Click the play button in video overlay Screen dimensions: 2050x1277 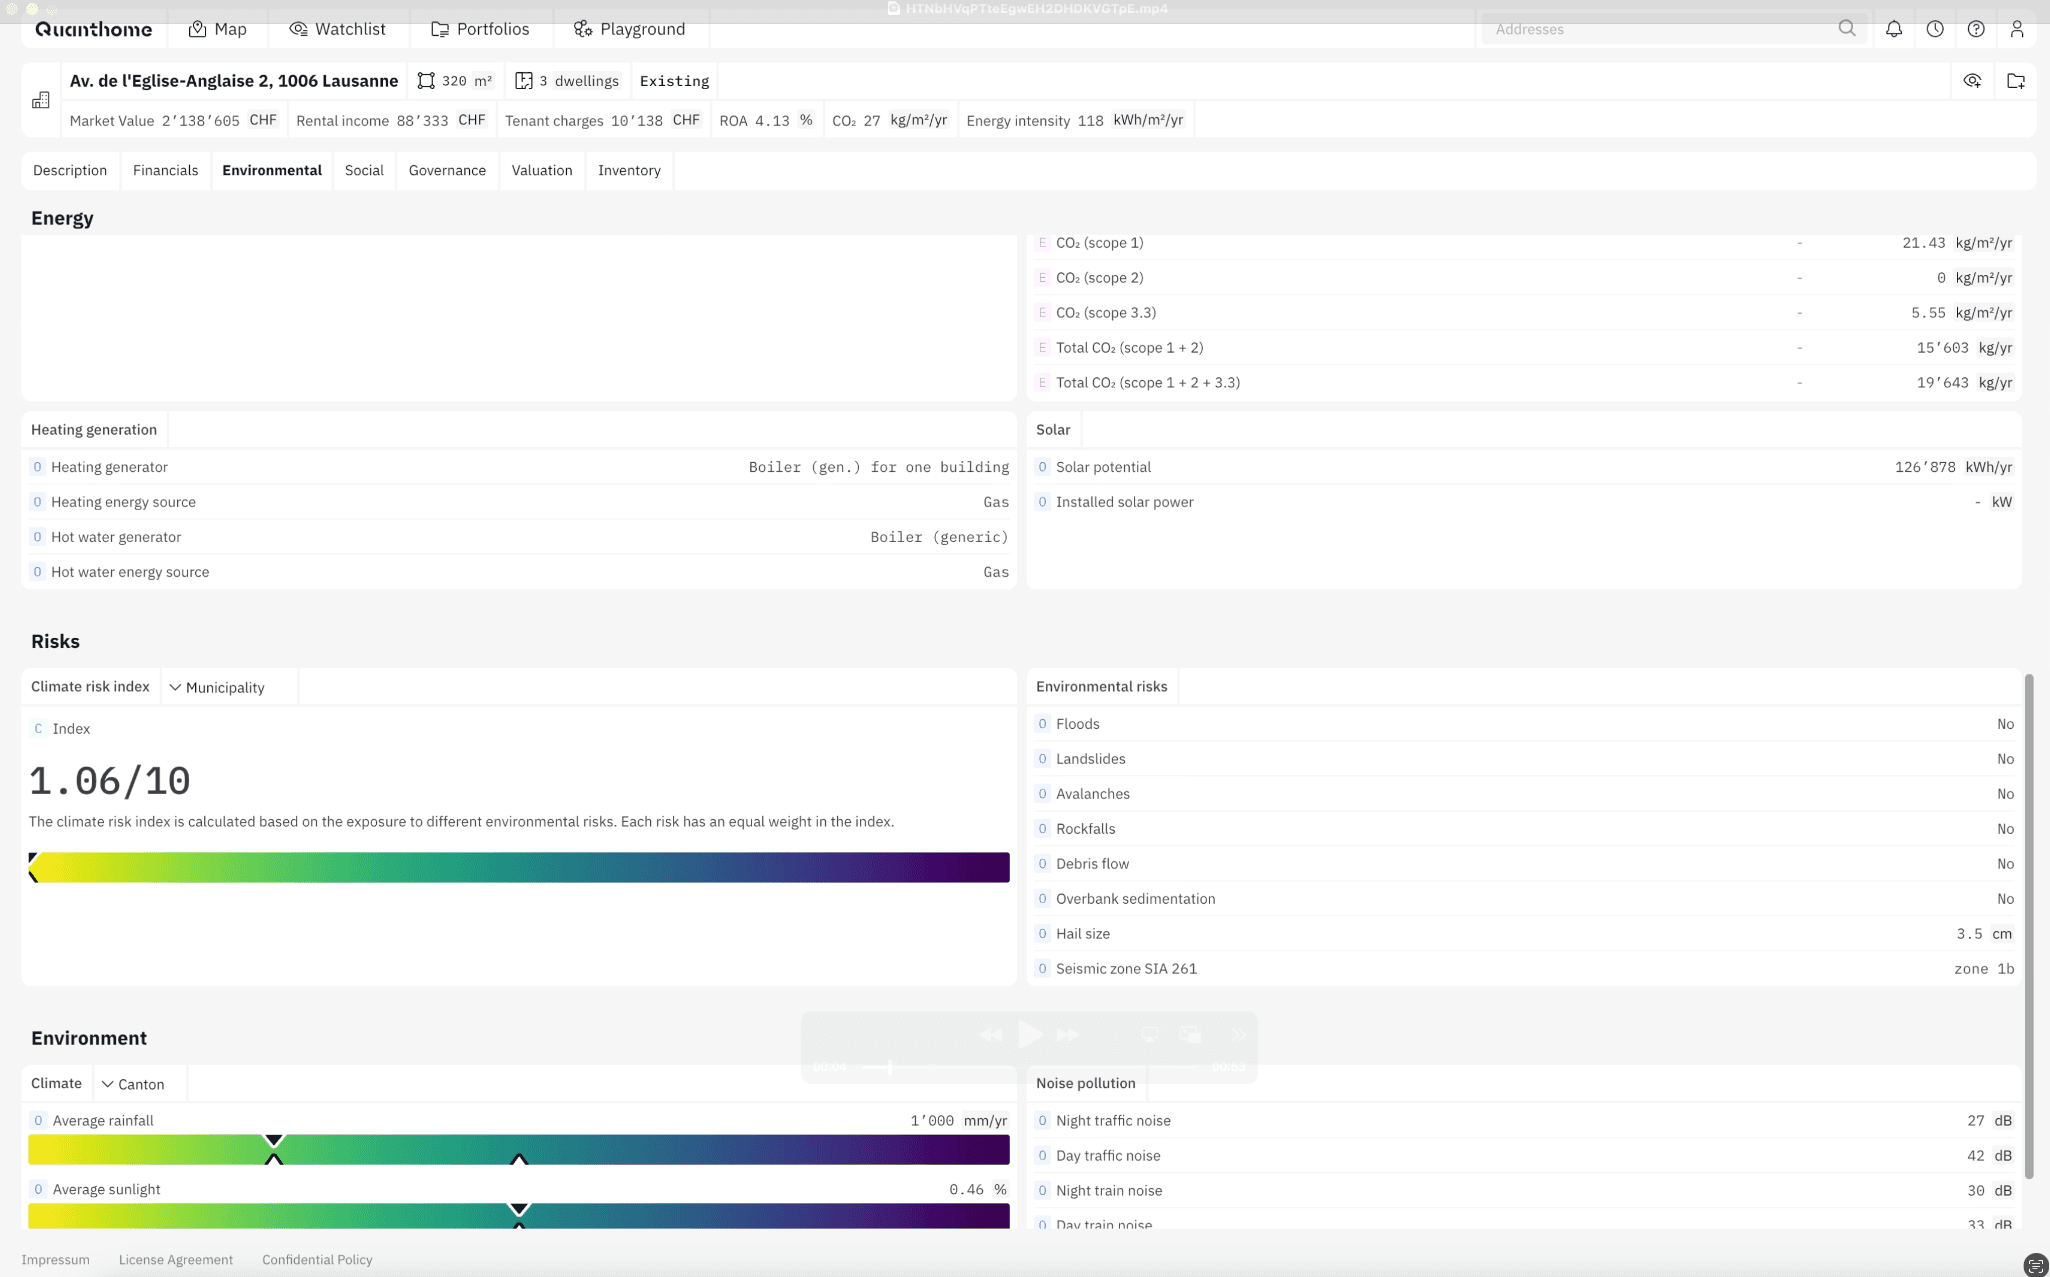point(1030,1035)
